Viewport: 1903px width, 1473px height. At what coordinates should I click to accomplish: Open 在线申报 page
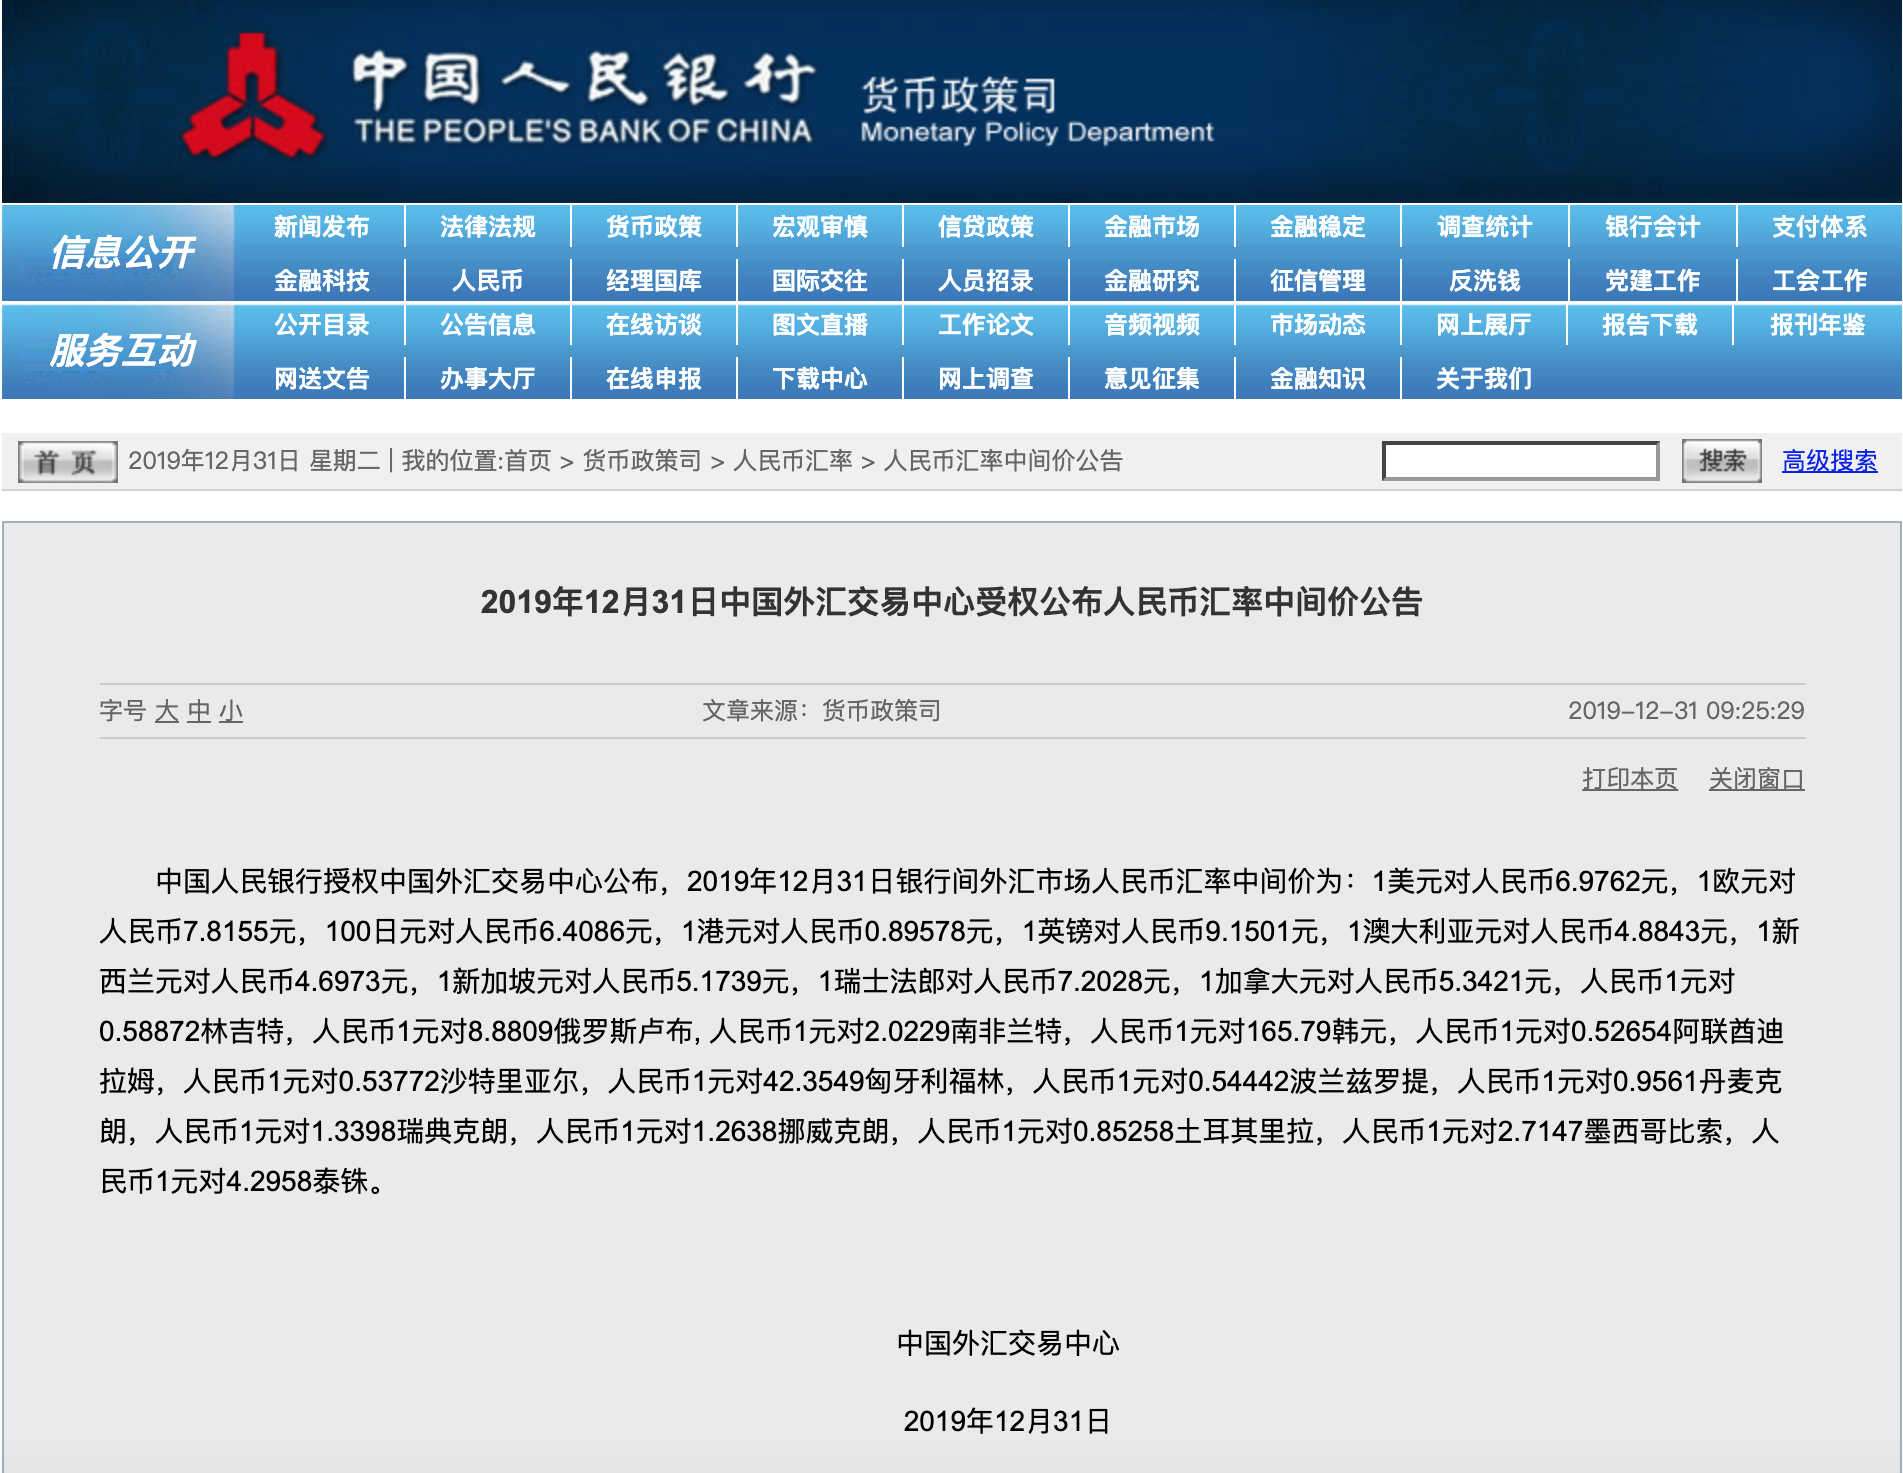pos(654,379)
